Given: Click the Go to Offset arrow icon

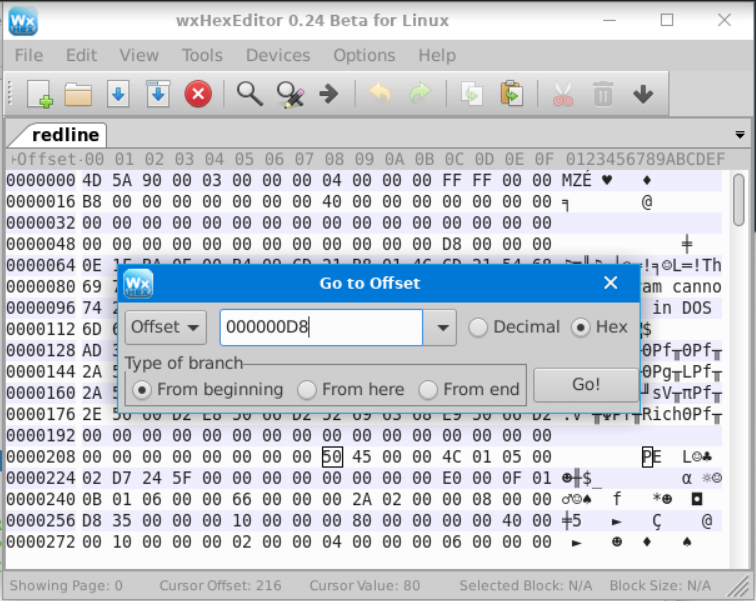Looking at the screenshot, I should tap(329, 93).
